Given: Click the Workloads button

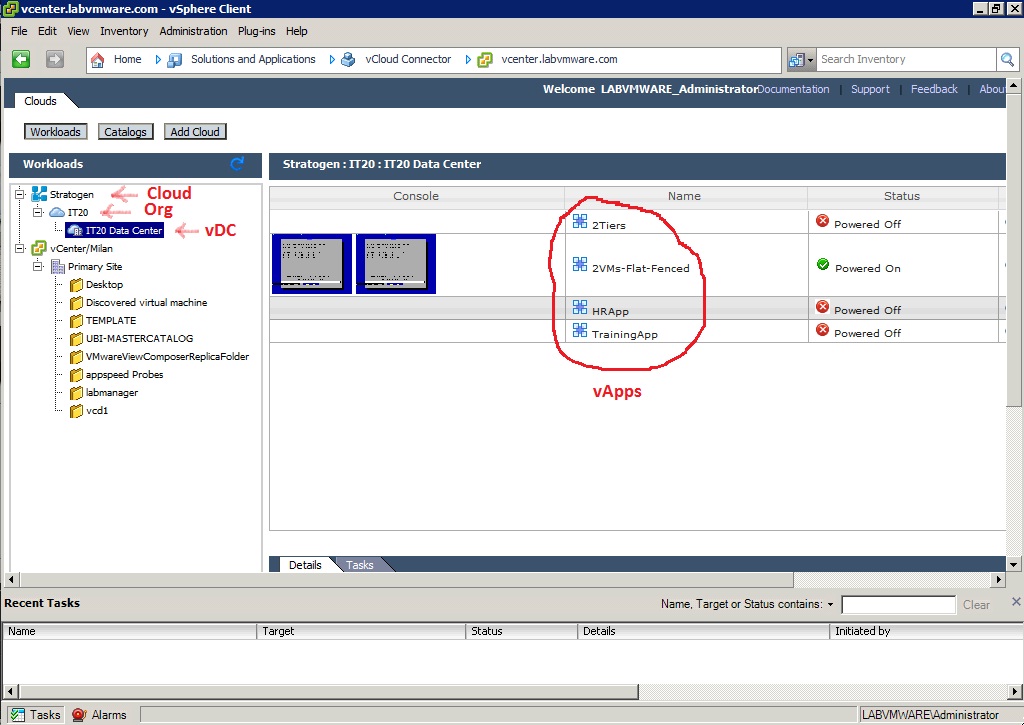Looking at the screenshot, I should click(56, 132).
